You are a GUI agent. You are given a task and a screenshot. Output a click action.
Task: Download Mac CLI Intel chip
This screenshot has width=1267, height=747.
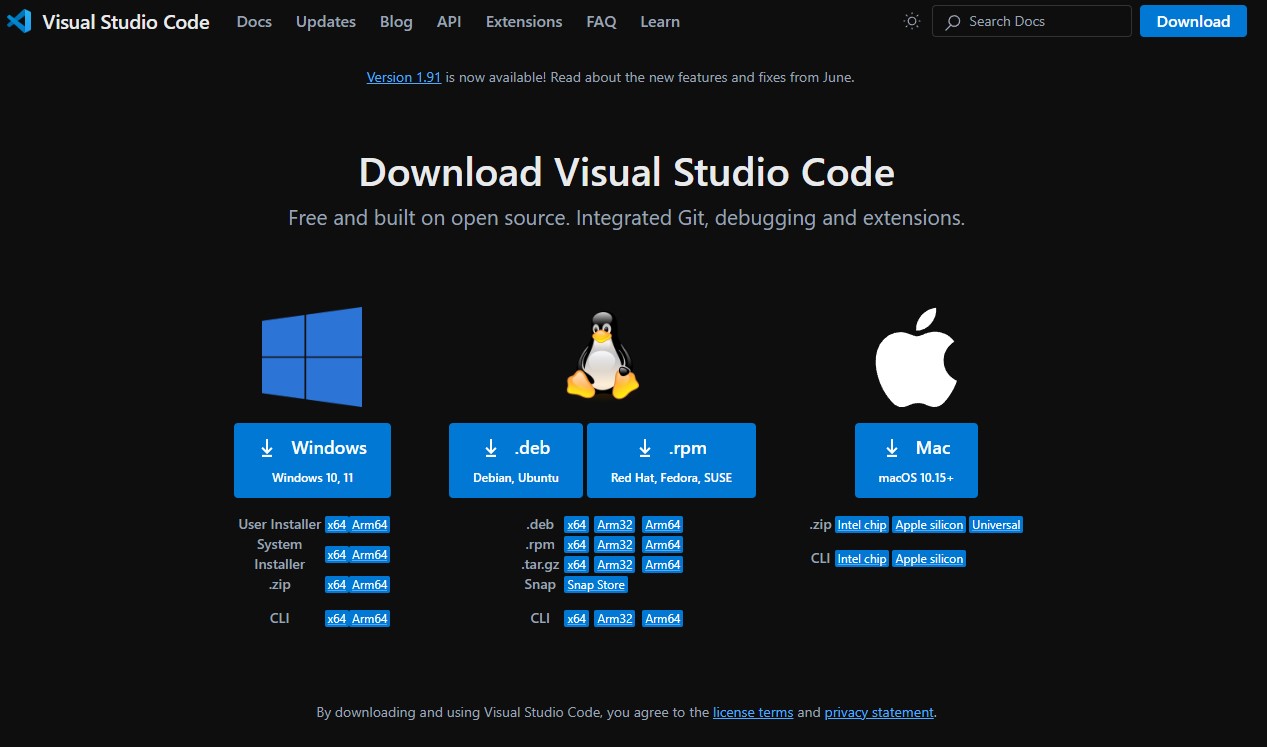tap(862, 559)
